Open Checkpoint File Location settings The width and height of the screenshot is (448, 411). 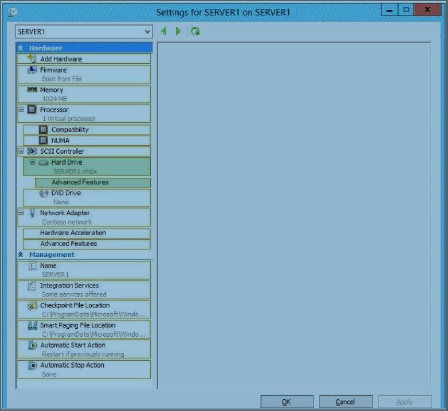tap(84, 310)
